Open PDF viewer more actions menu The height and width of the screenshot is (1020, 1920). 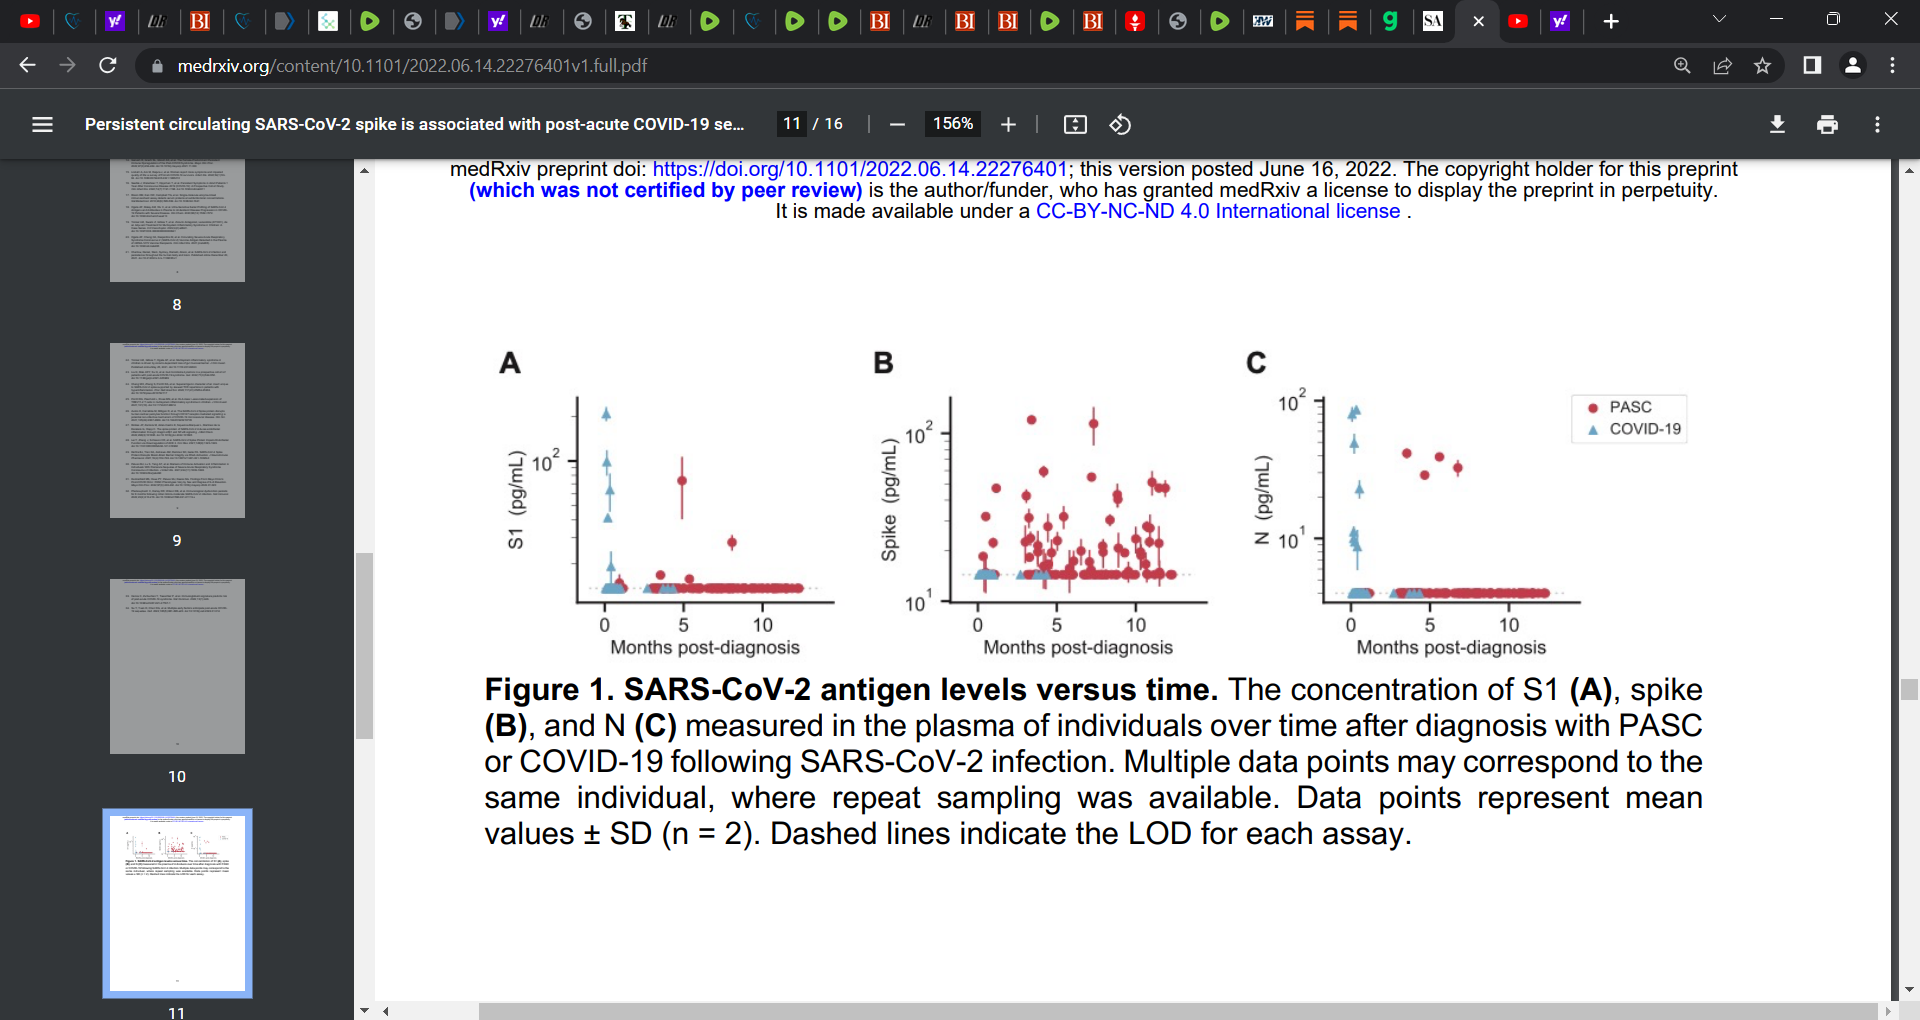(1877, 124)
